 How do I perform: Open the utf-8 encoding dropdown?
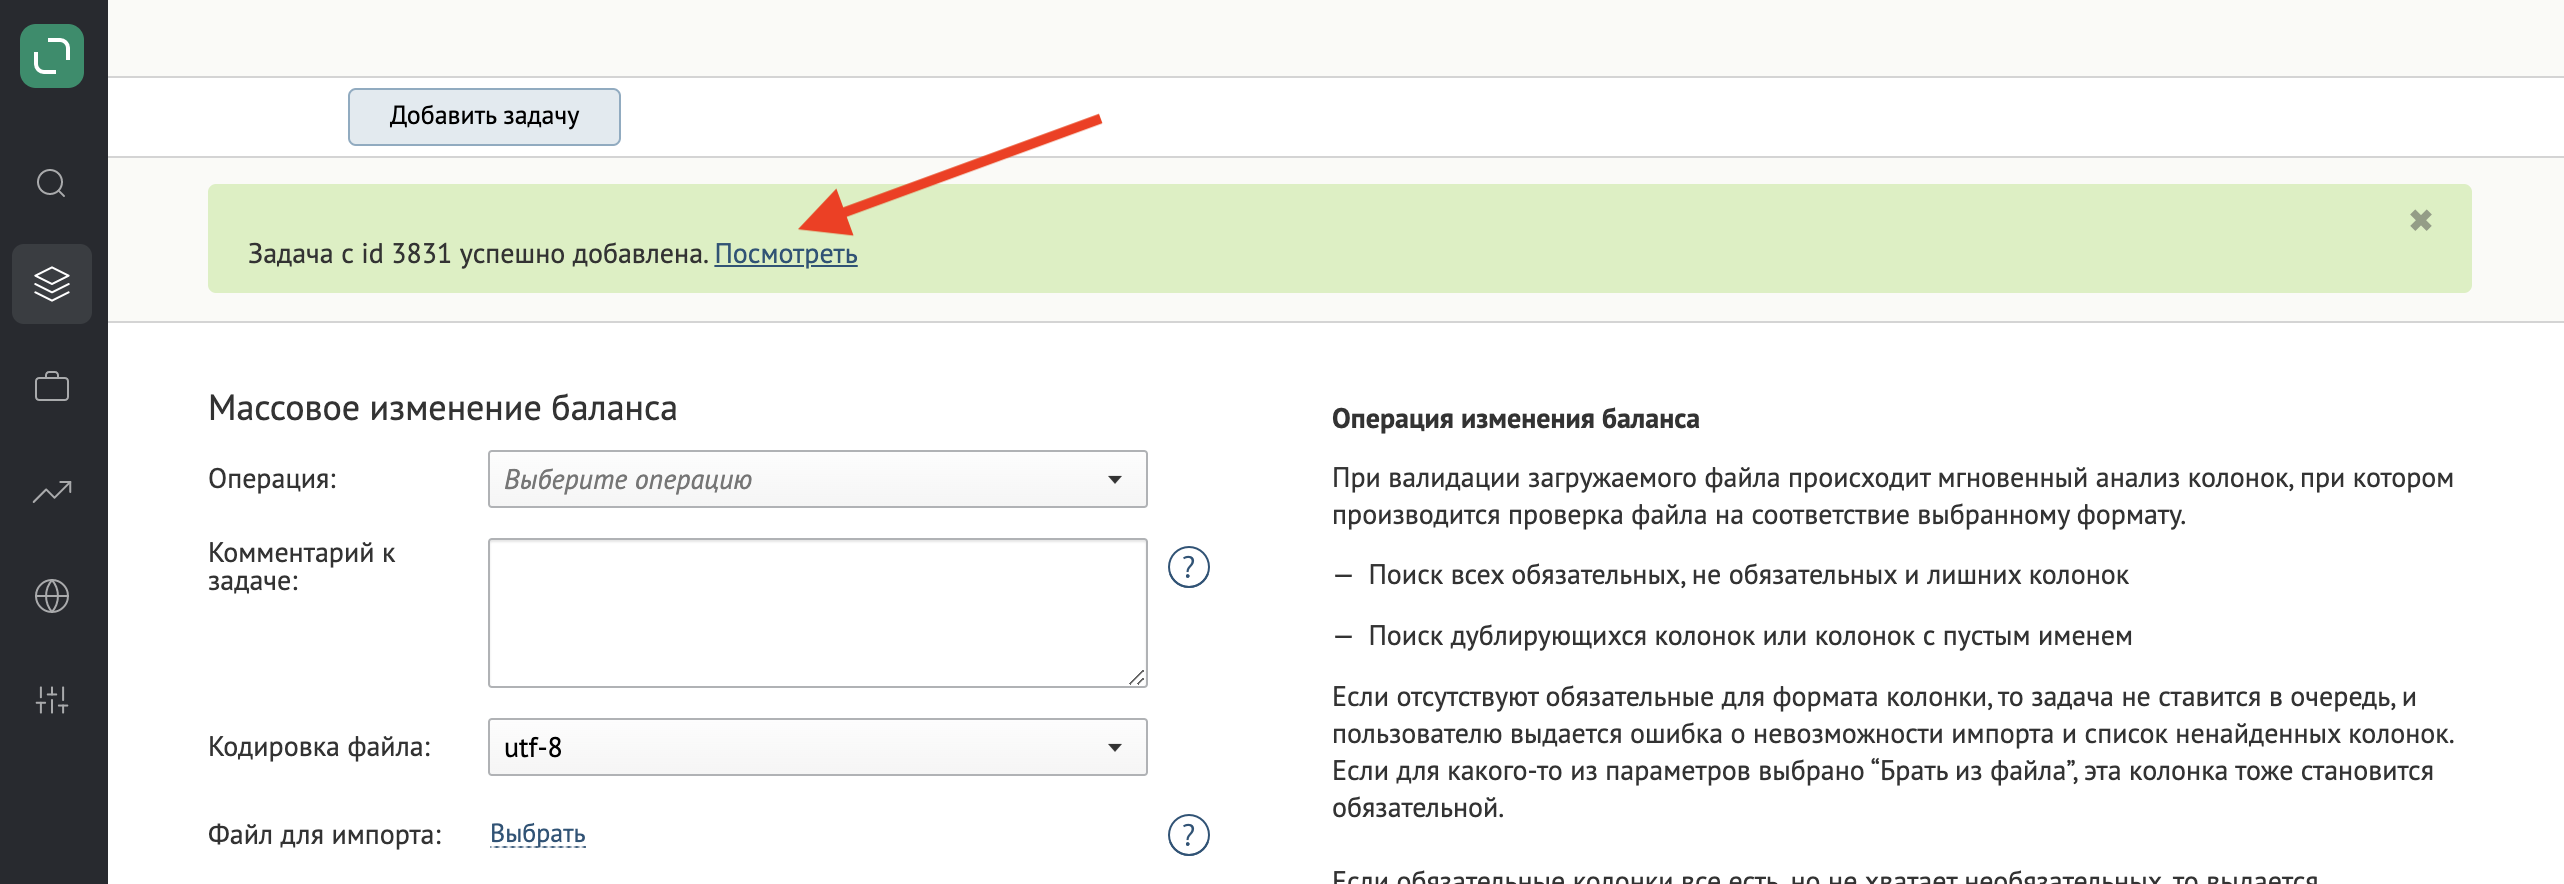818,747
